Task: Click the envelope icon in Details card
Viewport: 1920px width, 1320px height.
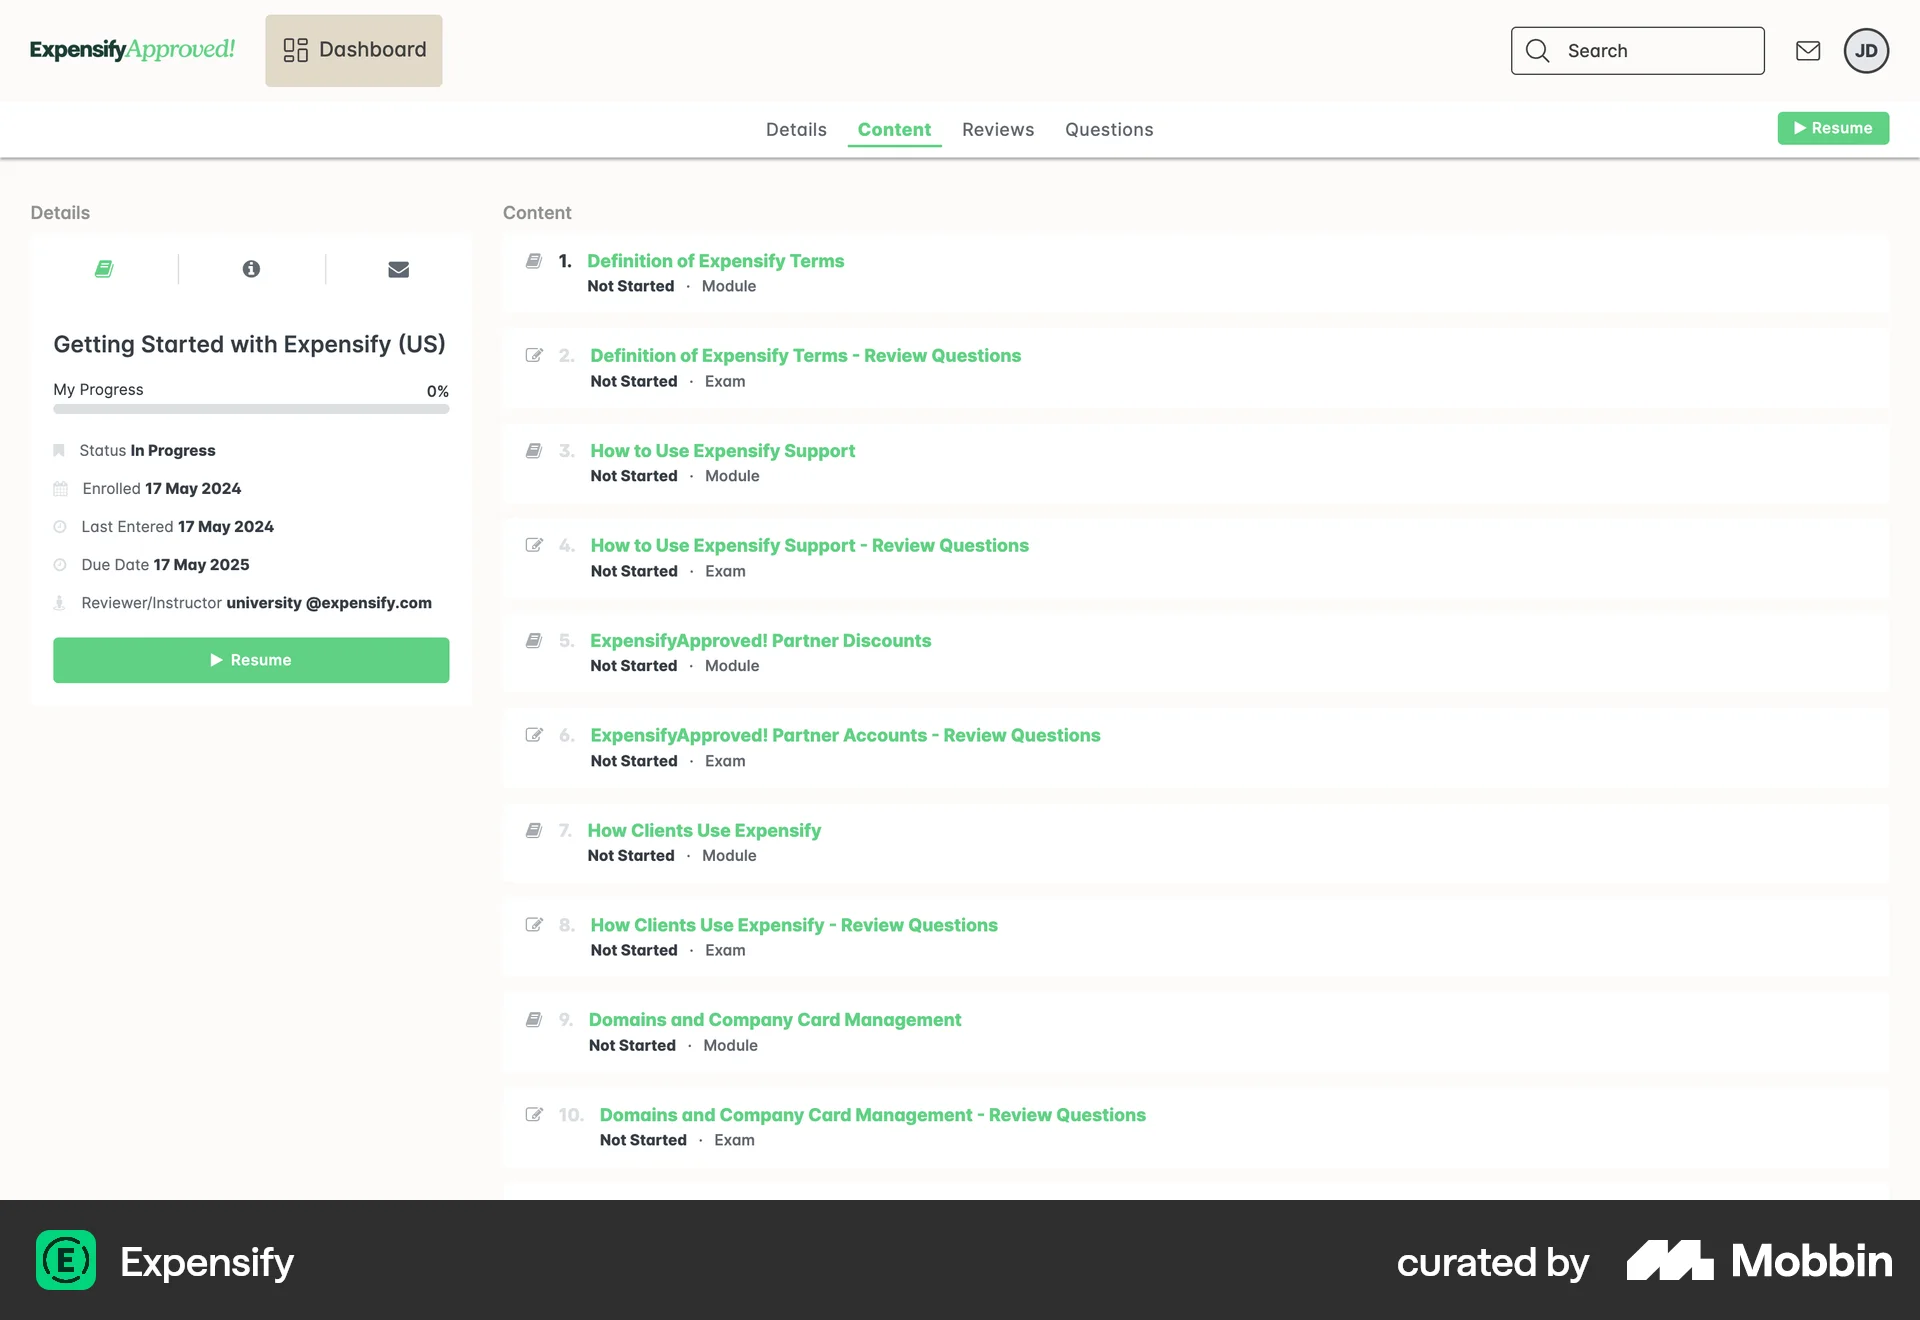Action: [397, 269]
